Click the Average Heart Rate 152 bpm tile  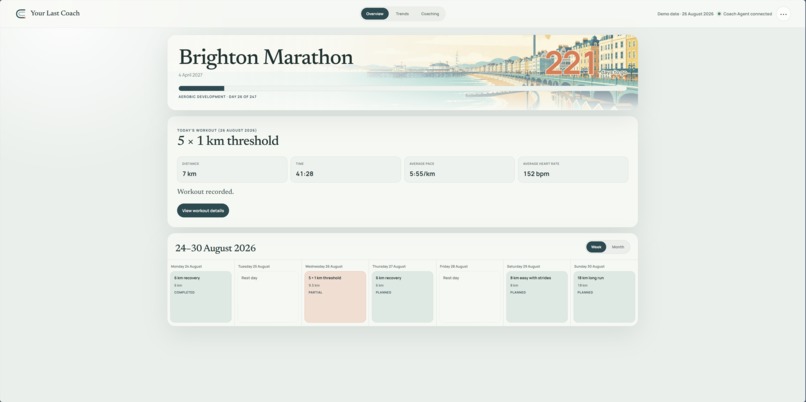click(573, 169)
